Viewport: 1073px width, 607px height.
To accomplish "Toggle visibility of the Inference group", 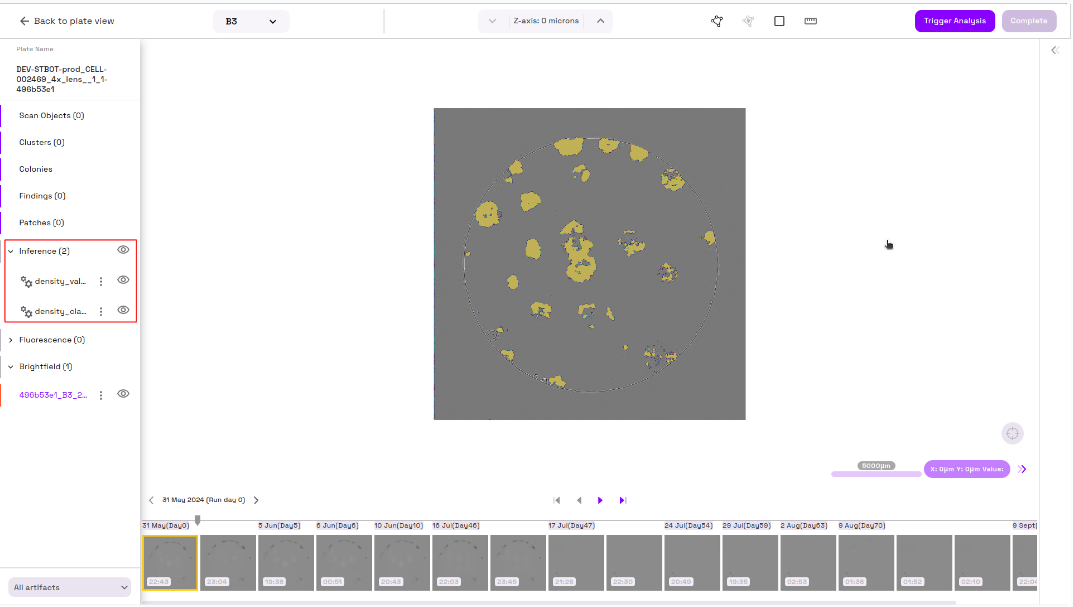I will 123,250.
